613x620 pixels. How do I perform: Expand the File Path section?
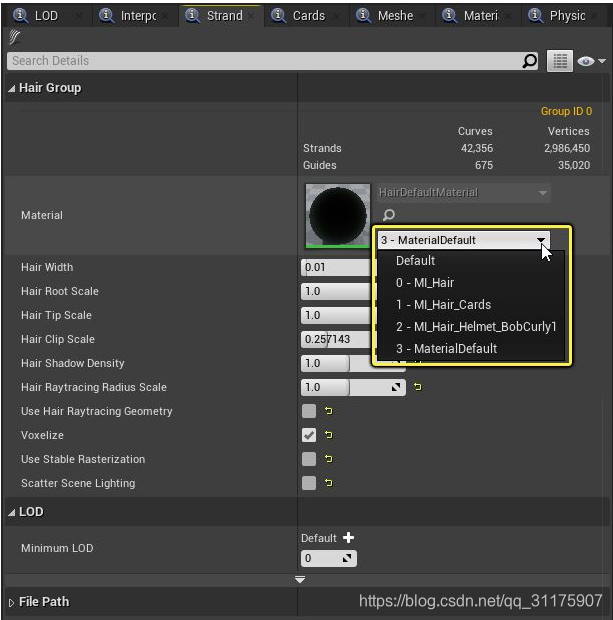pos(11,603)
